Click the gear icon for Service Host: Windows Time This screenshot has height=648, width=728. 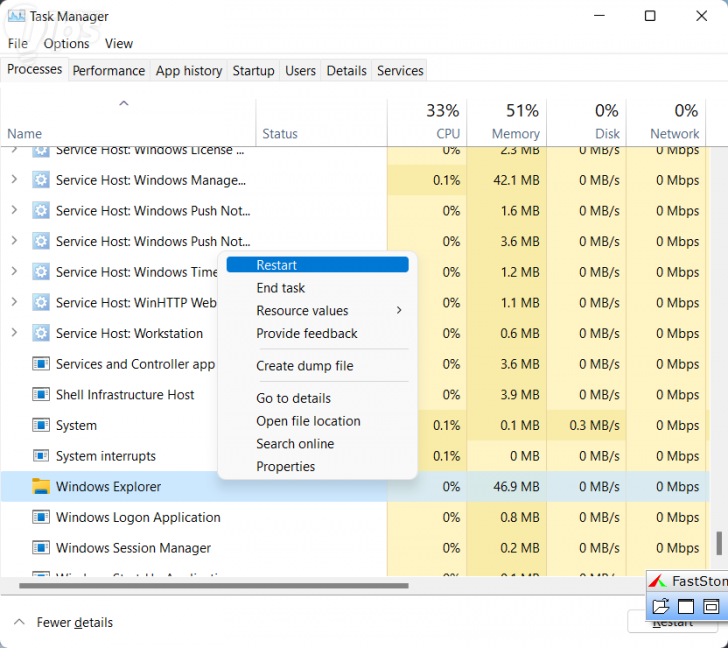click(x=41, y=272)
